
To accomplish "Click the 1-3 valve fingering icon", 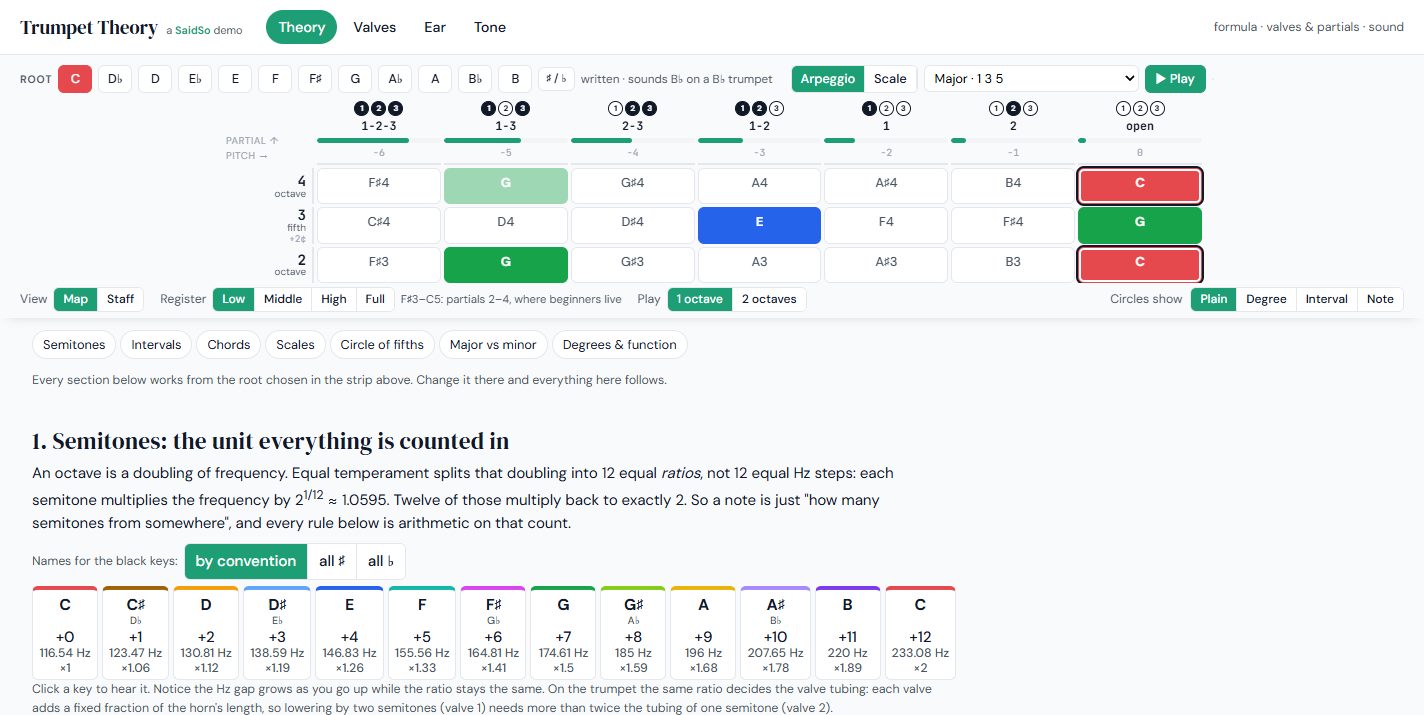I will (505, 109).
